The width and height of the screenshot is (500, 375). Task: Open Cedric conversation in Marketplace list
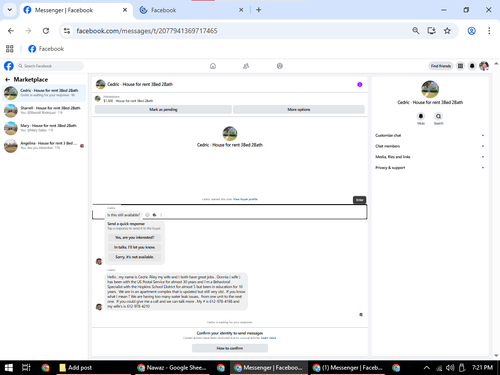44,93
